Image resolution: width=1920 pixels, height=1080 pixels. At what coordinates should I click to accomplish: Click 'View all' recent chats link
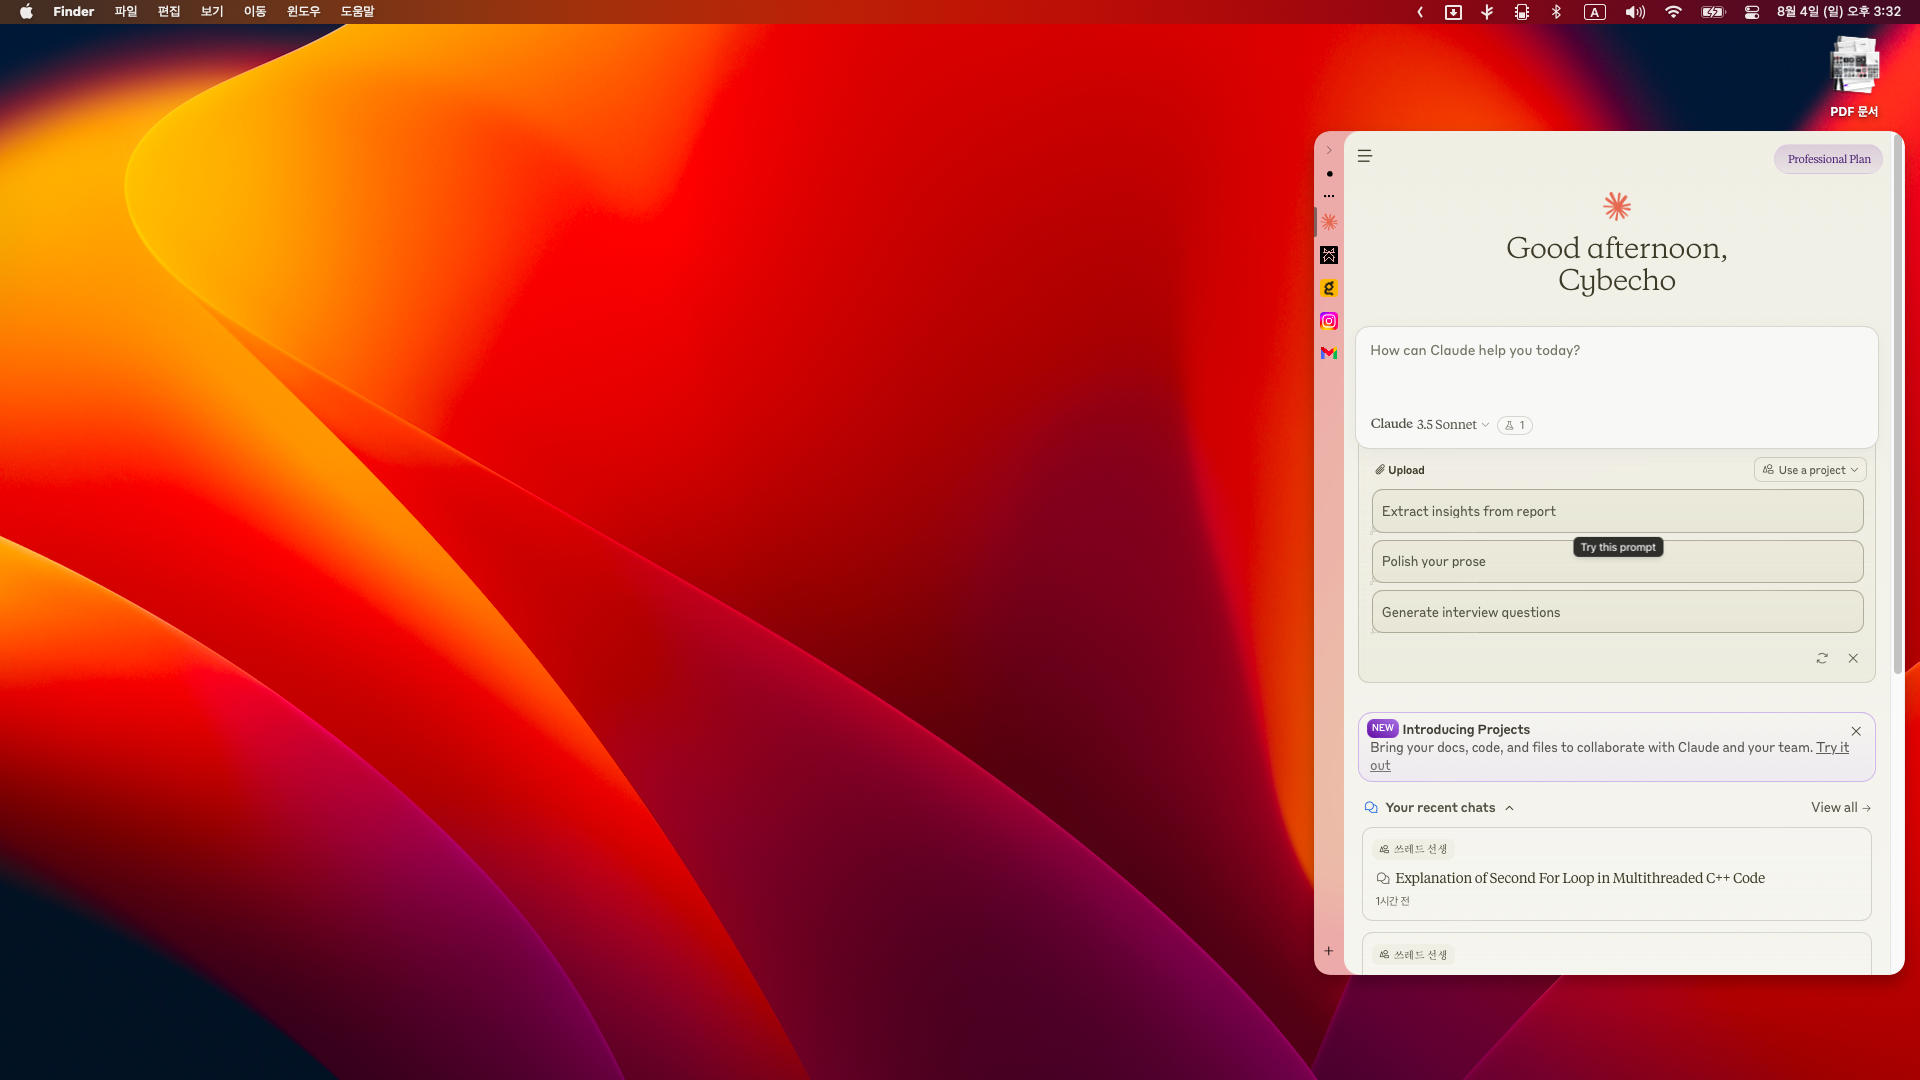click(1840, 808)
